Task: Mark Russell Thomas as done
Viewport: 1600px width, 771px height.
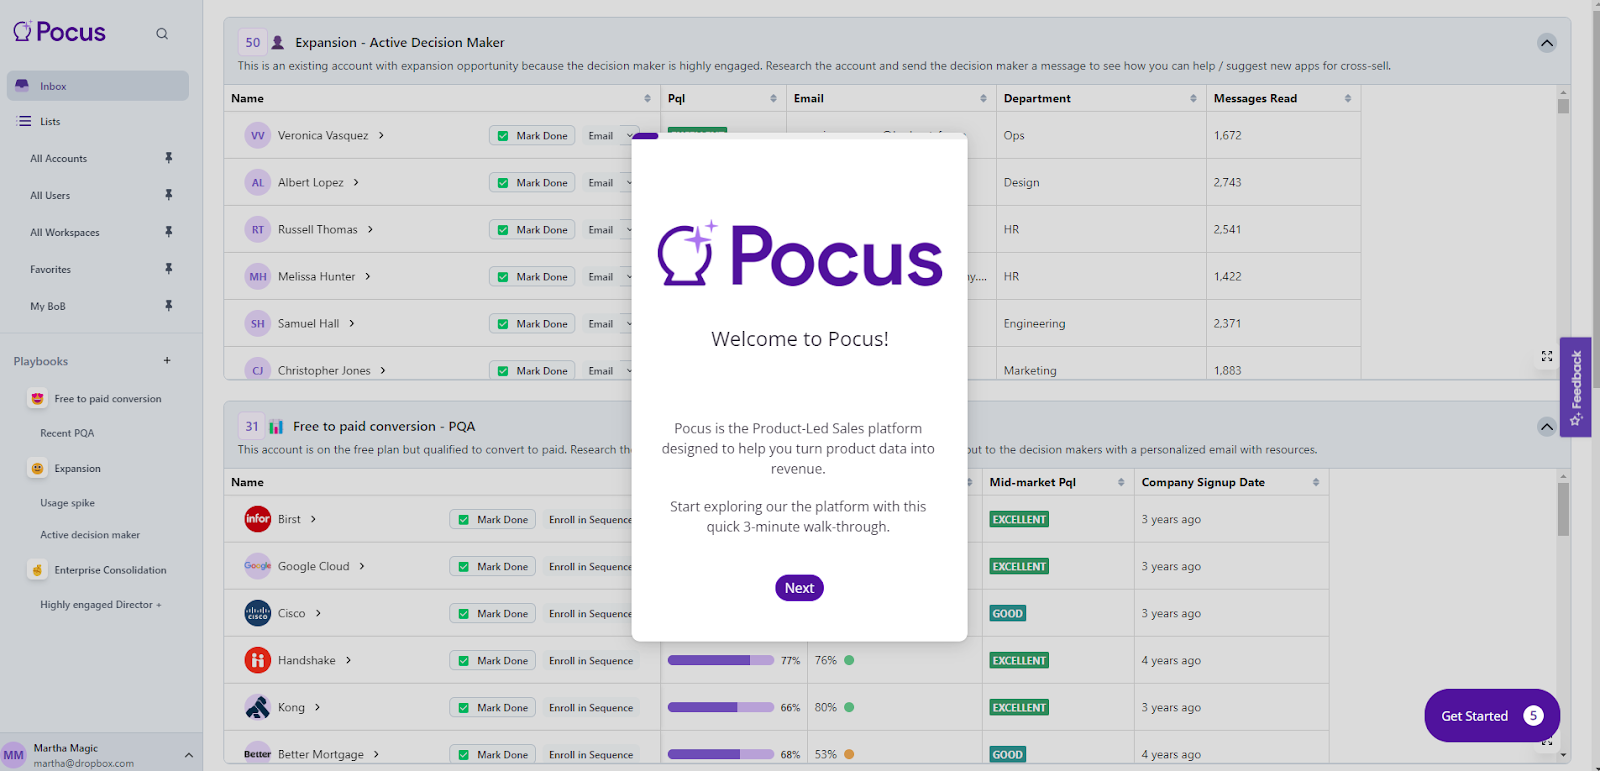Action: (x=532, y=229)
